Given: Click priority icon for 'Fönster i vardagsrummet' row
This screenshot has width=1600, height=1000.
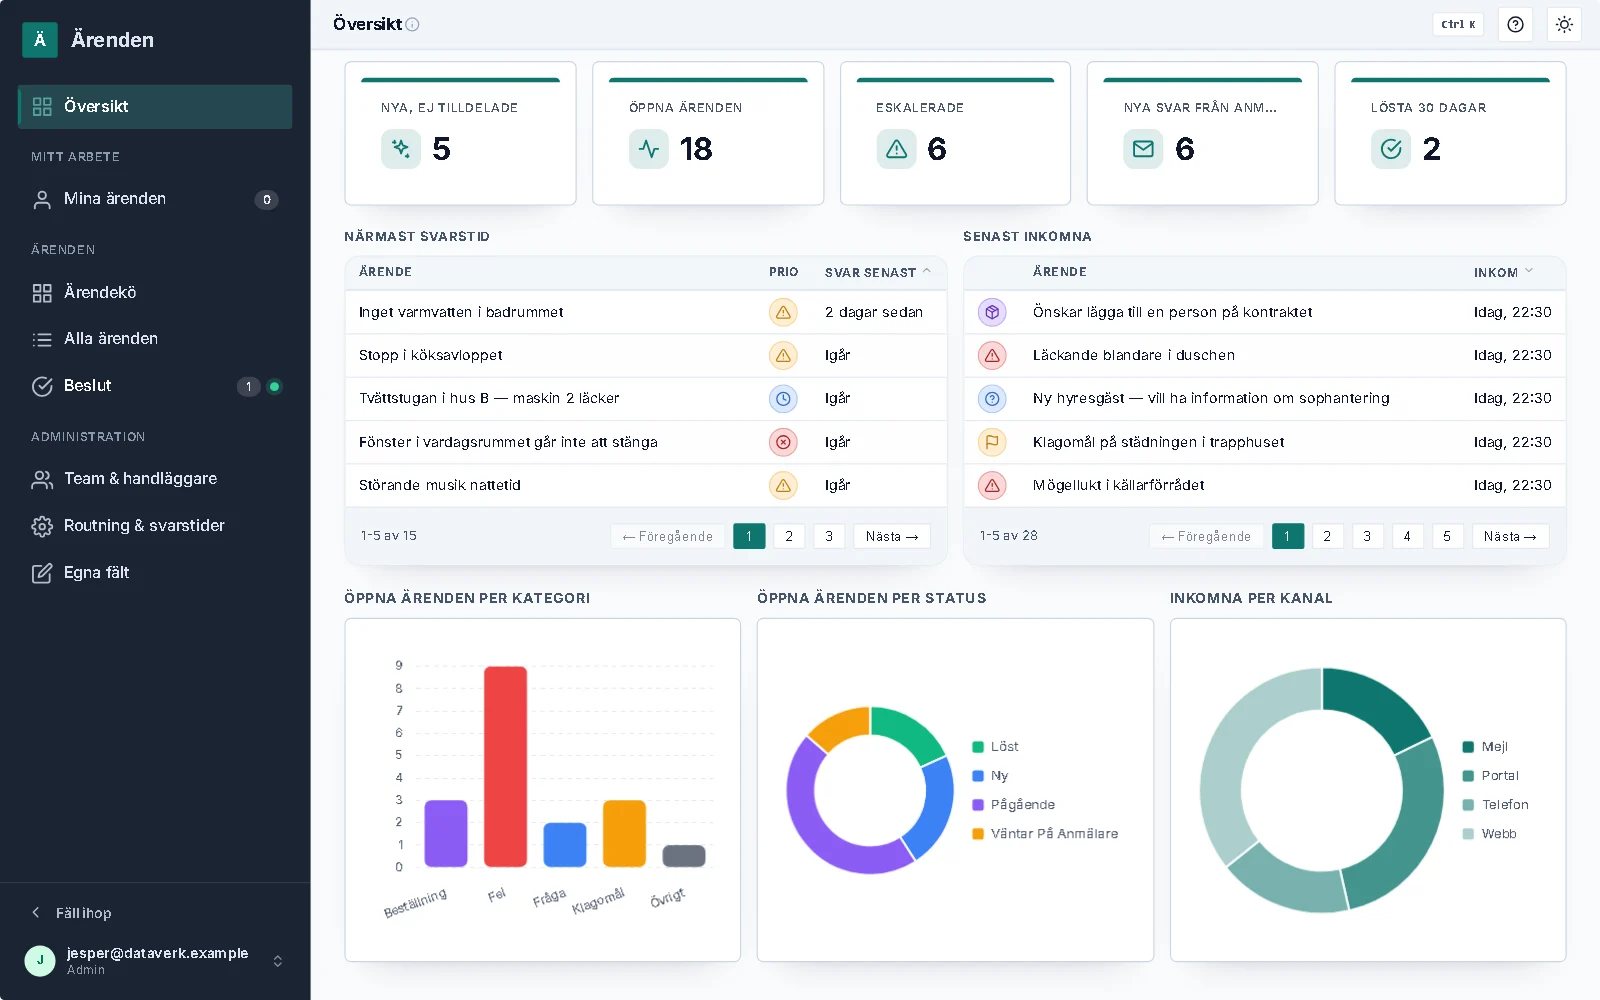Looking at the screenshot, I should [783, 442].
